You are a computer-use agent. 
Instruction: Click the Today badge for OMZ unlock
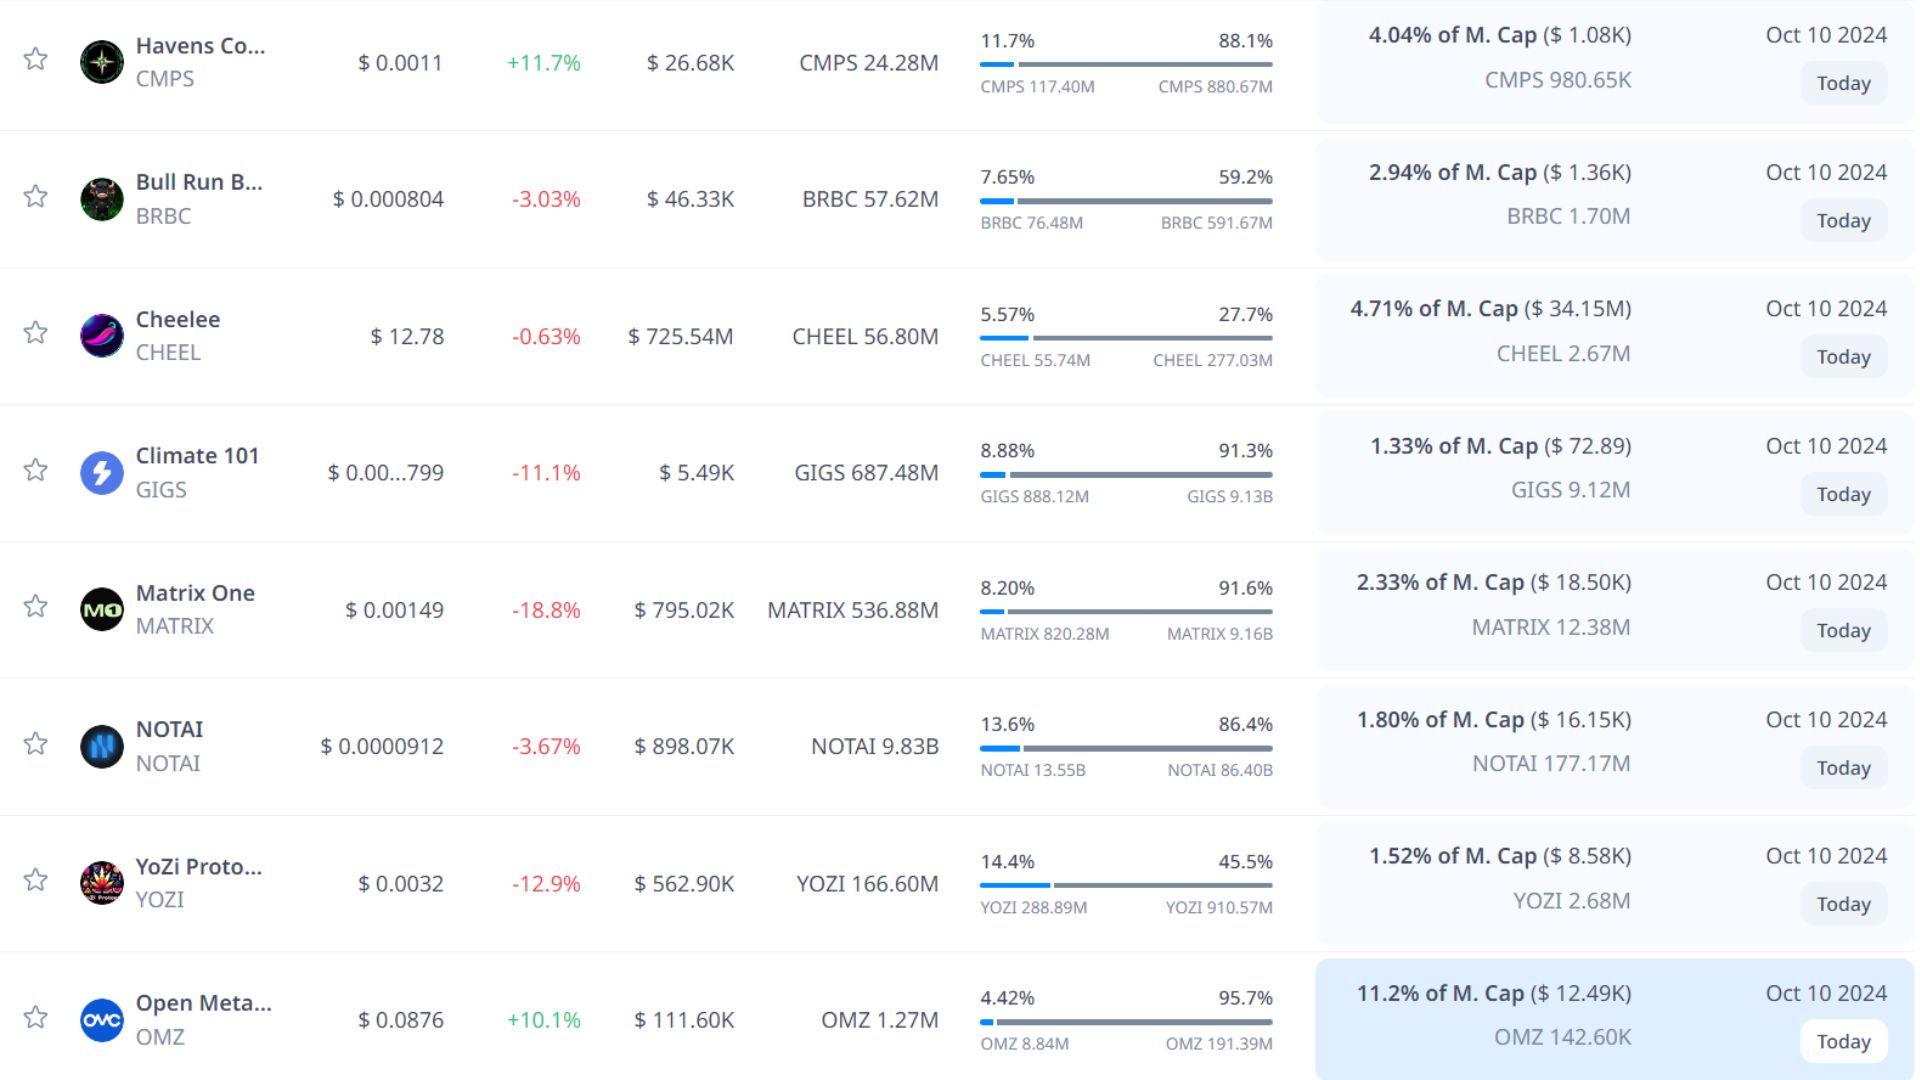[x=1843, y=1041]
